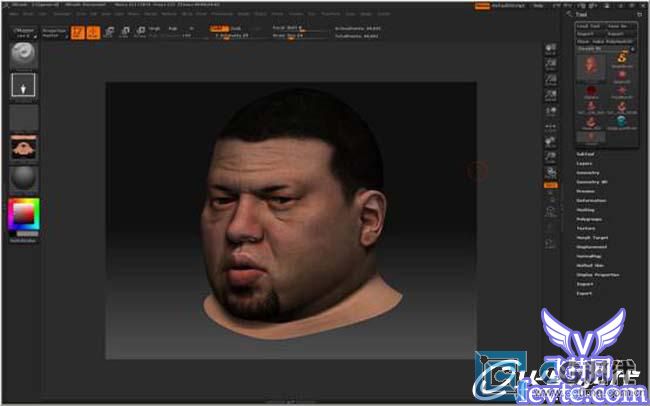
Task: Open the Preferences menu
Action: (221, 14)
